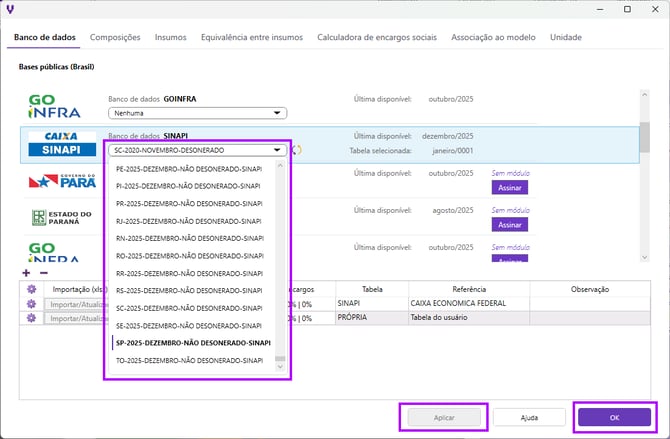Open the GOINFRA 'Nenhuma' dropdown
The image size is (670, 439).
197,114
